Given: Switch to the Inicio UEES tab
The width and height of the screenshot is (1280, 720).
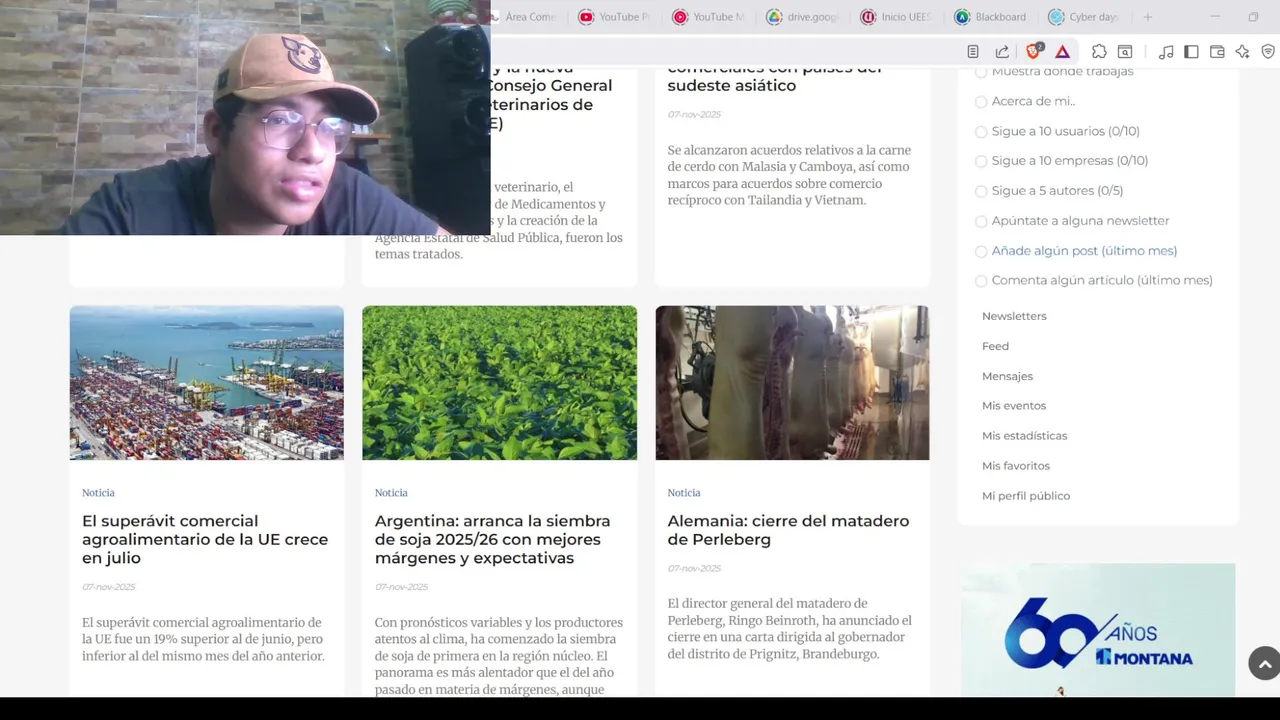Looking at the screenshot, I should click(896, 17).
